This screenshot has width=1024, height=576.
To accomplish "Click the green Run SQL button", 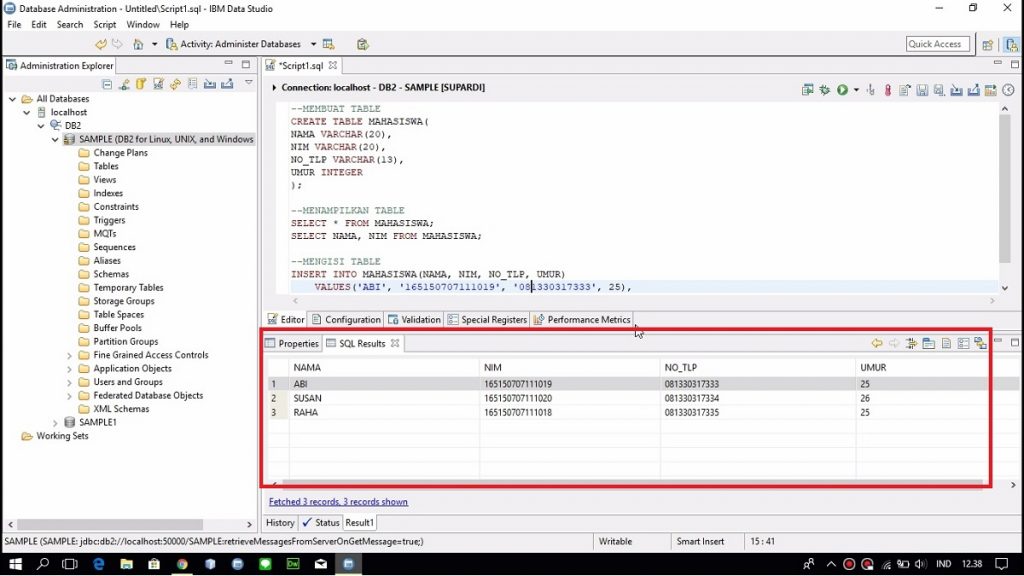I will click(842, 90).
